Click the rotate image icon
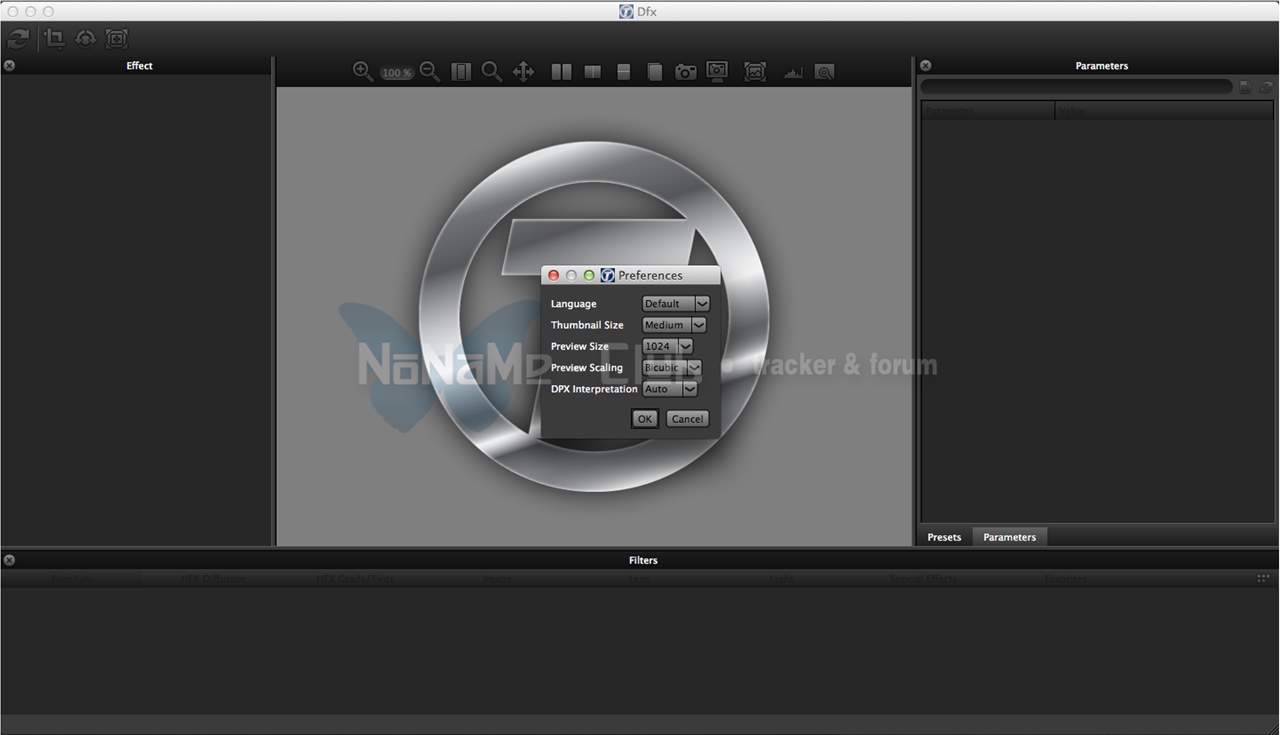1280x735 pixels. click(86, 39)
